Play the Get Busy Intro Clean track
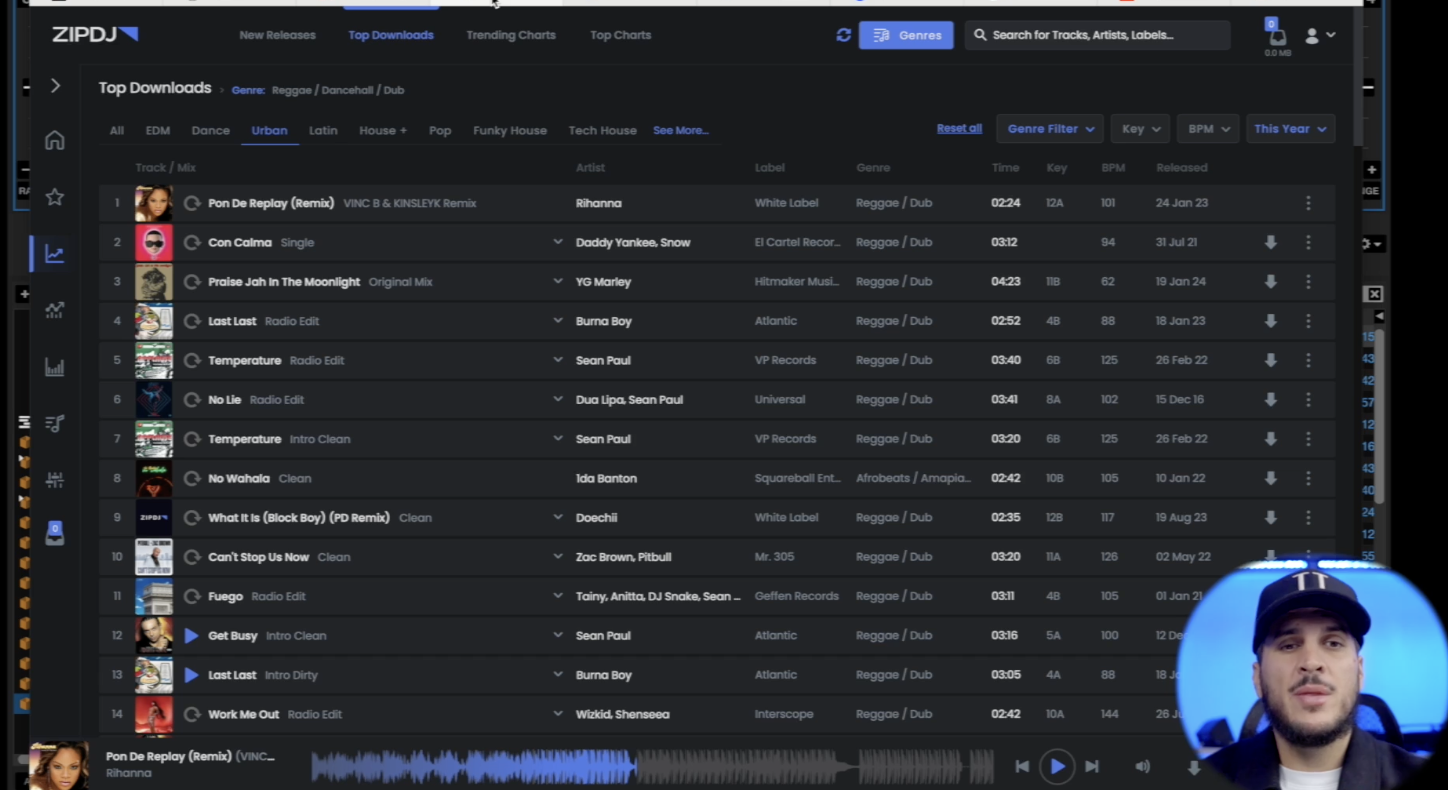The image size is (1448, 790). 192,636
